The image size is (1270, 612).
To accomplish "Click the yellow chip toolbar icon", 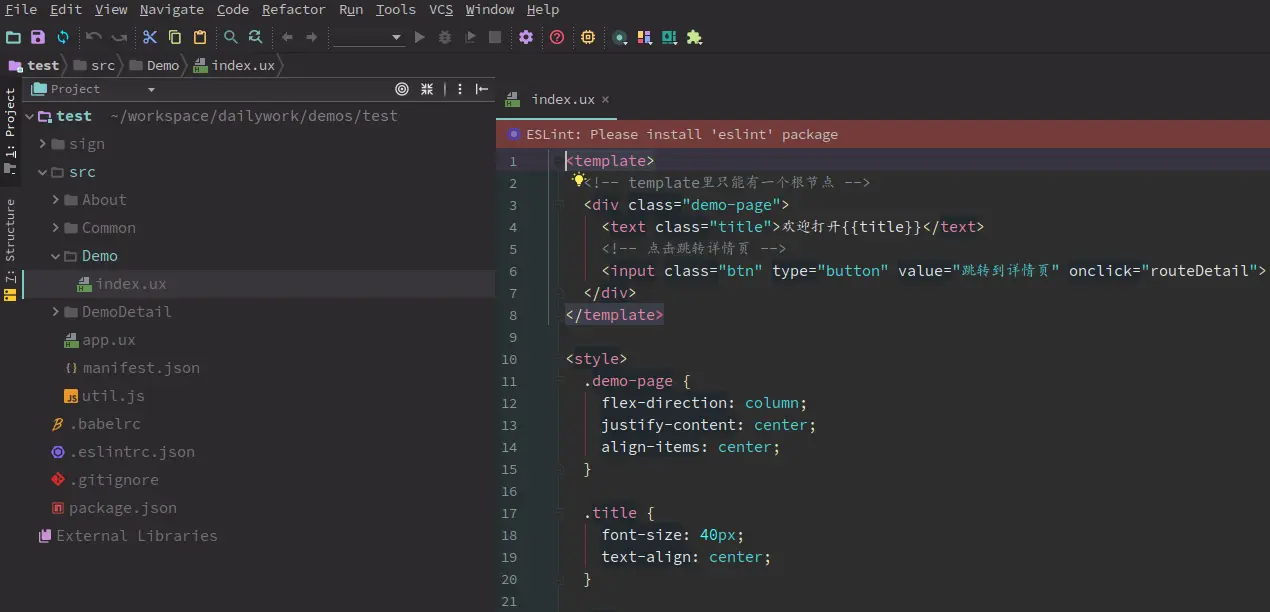I will point(588,37).
